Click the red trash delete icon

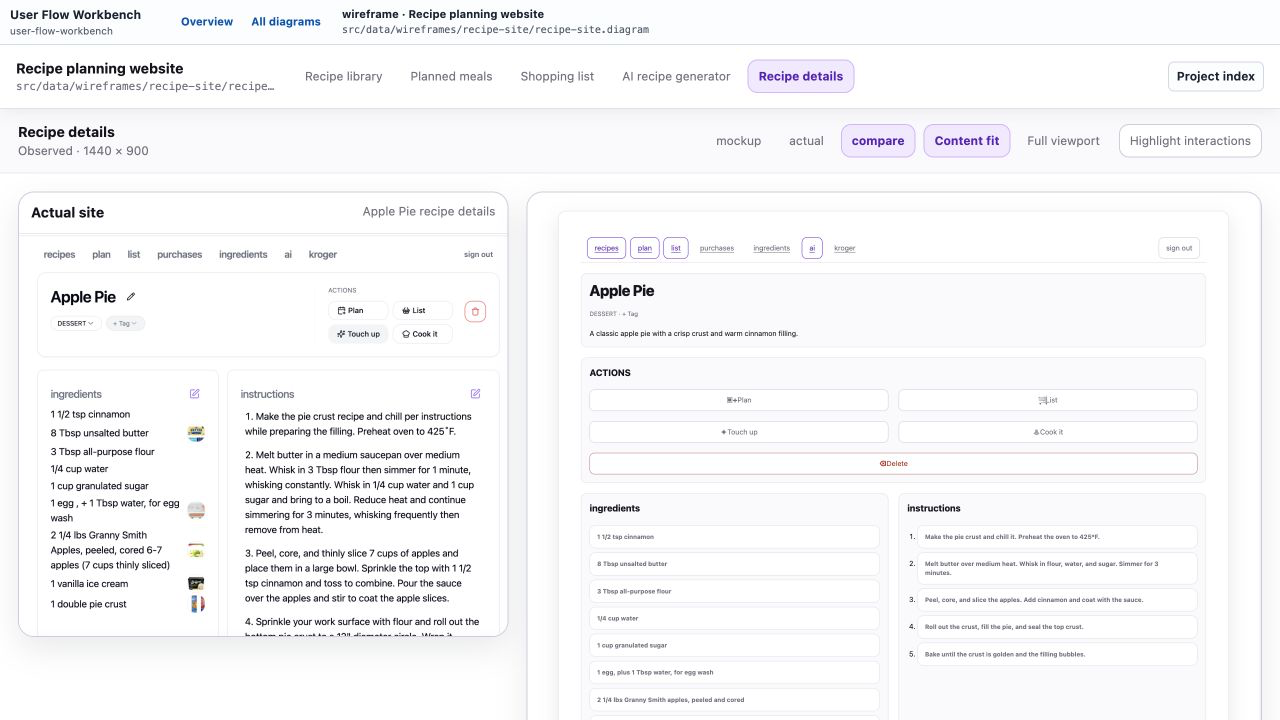[475, 311]
